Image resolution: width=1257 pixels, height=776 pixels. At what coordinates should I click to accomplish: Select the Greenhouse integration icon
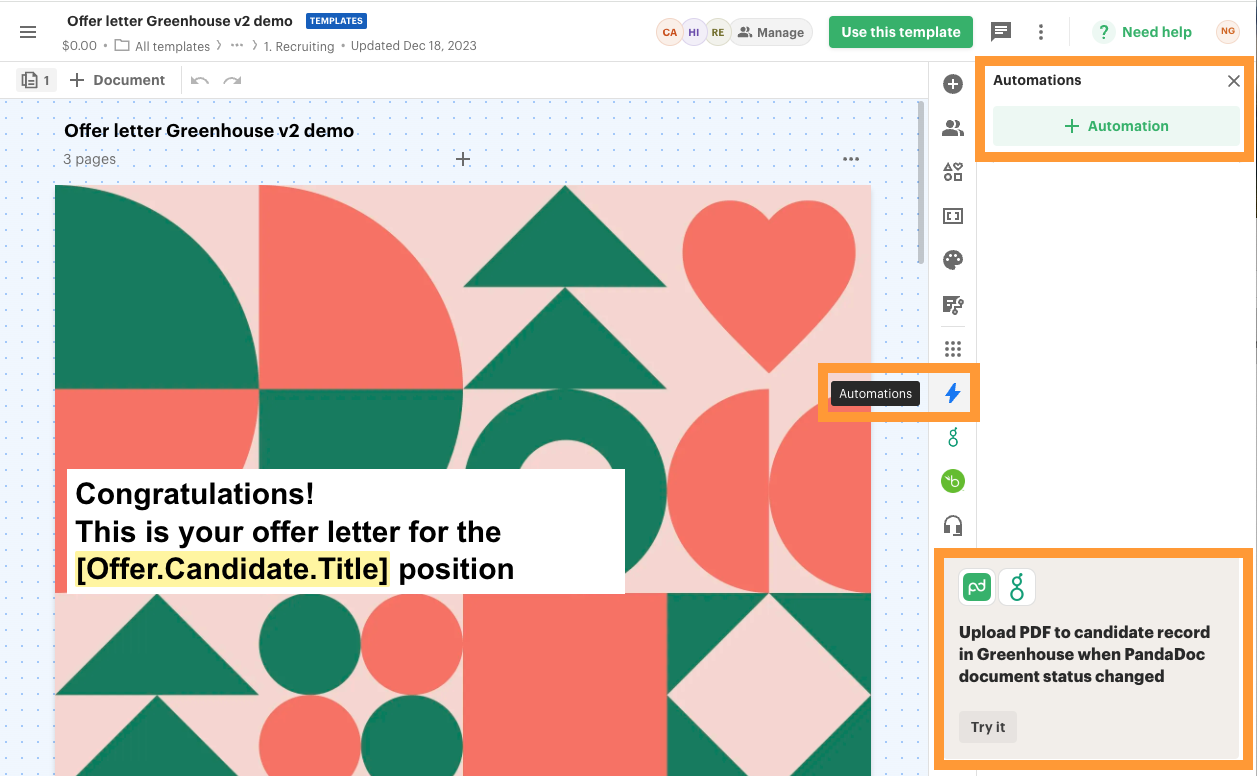[x=952, y=437]
